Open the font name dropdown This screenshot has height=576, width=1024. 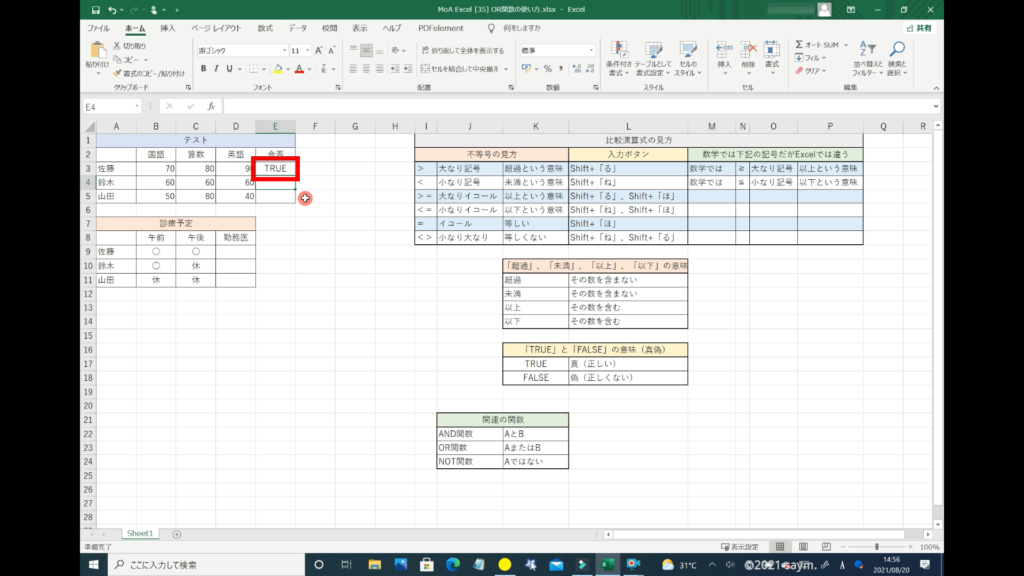point(282,49)
